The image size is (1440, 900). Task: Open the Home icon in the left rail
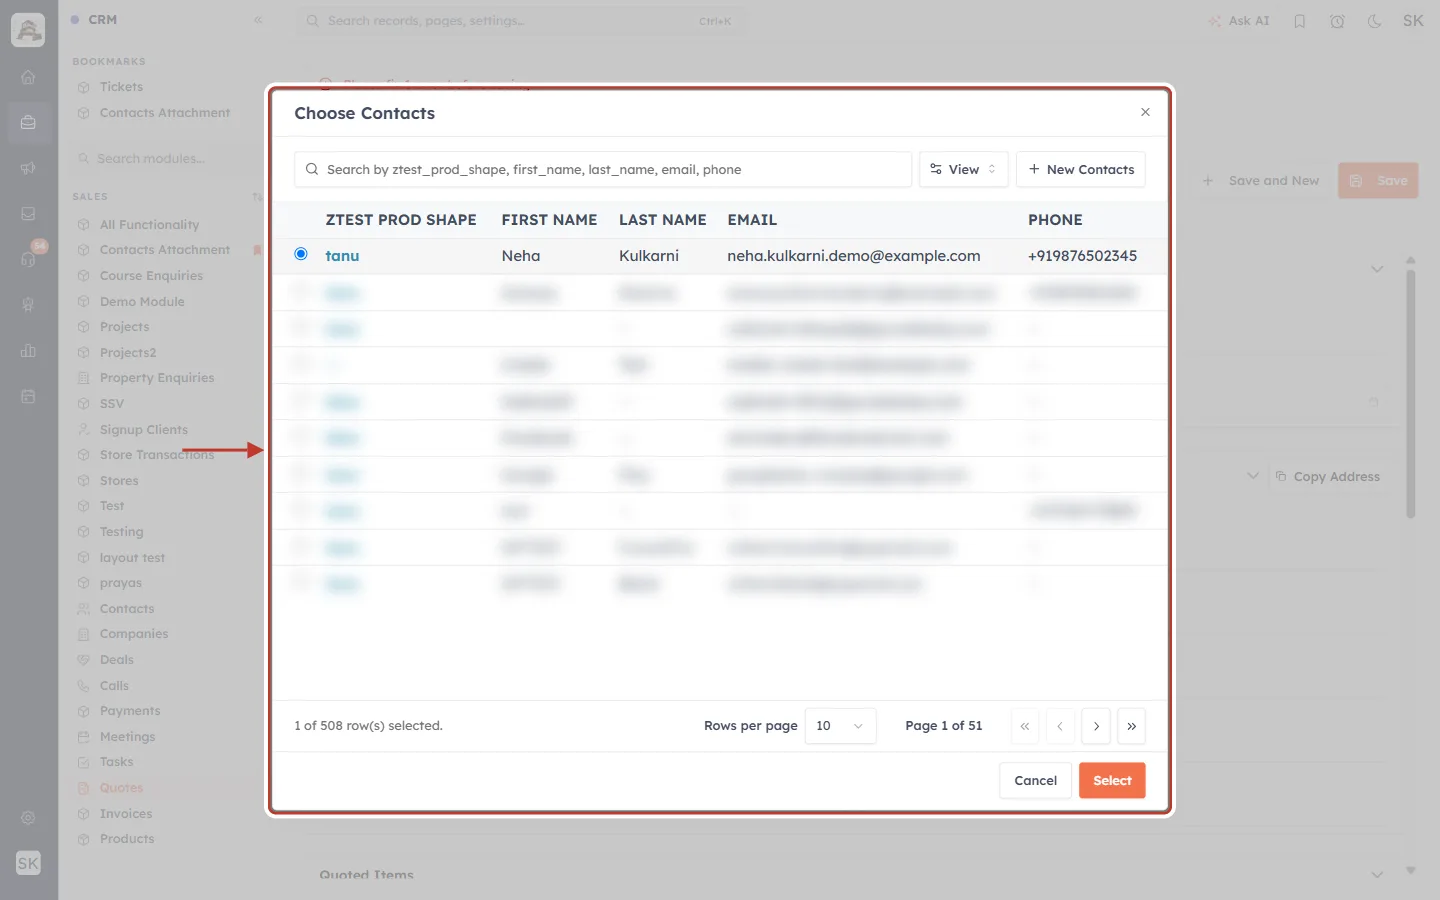28,77
